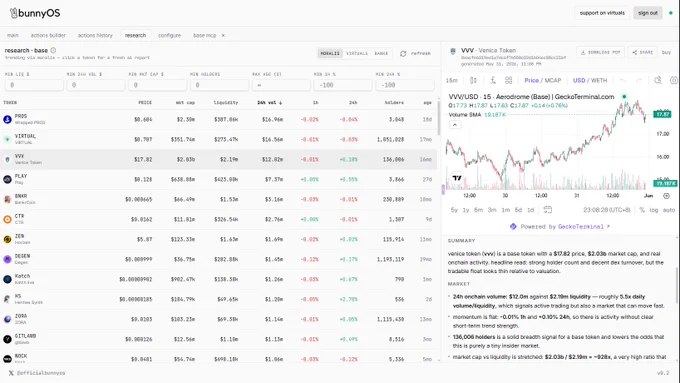This screenshot has width=680, height=383.
Task: Switch chart to MCAP mode
Action: (x=553, y=80)
